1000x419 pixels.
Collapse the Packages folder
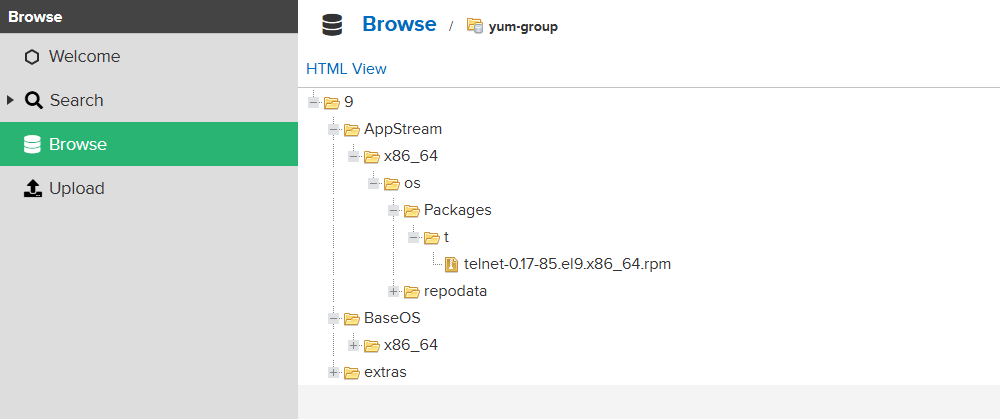click(x=393, y=210)
